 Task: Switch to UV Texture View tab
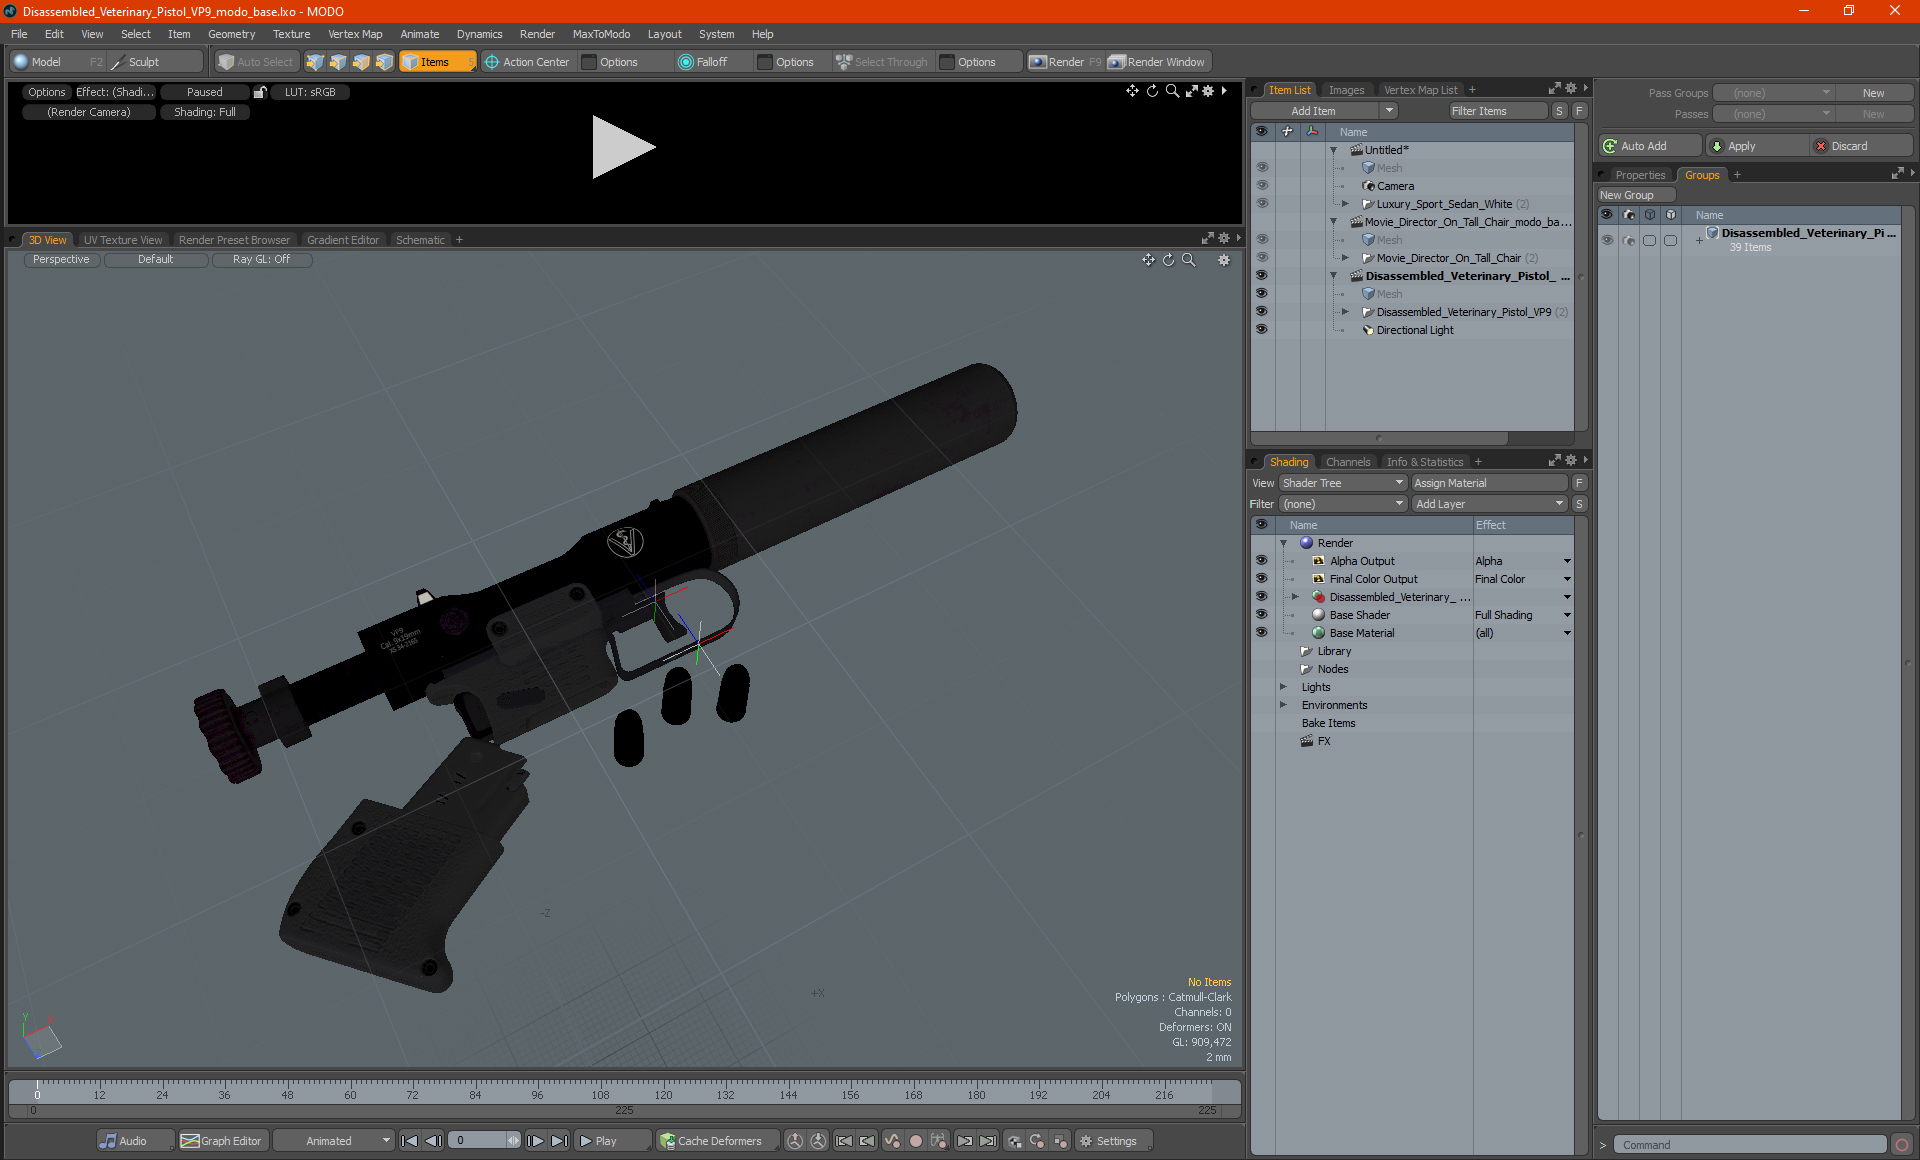(122, 240)
